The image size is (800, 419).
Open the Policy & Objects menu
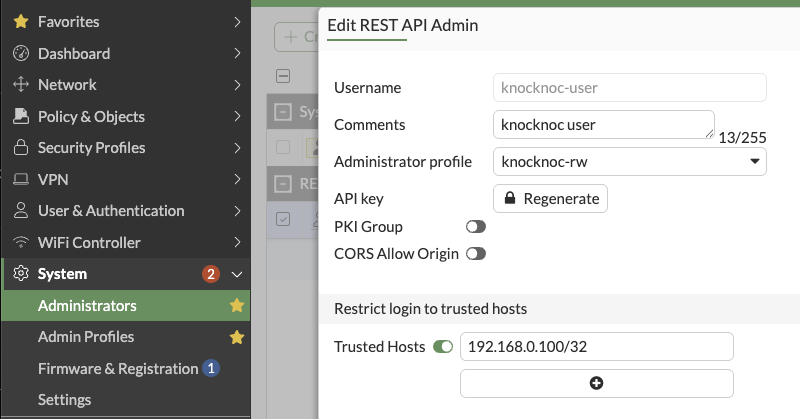tap(91, 117)
